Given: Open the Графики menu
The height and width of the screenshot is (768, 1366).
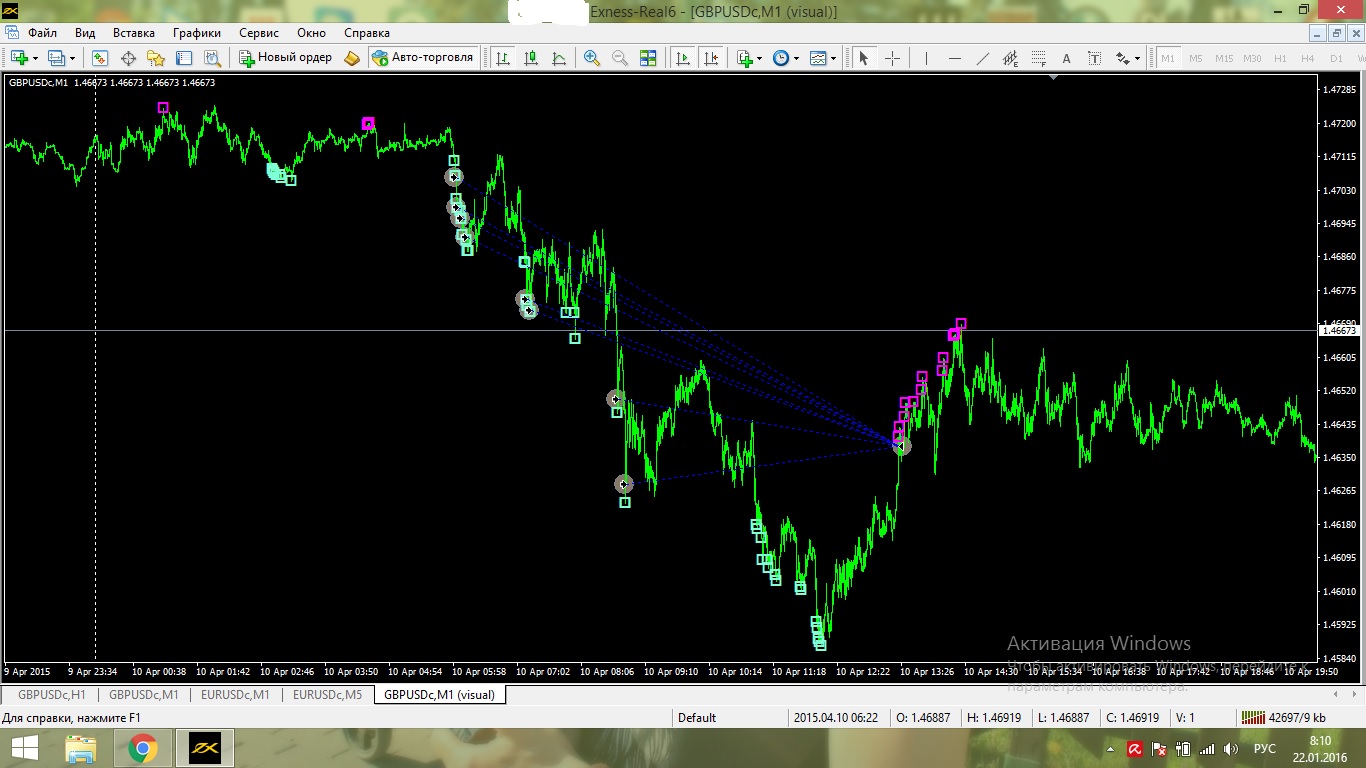Looking at the screenshot, I should click(196, 33).
